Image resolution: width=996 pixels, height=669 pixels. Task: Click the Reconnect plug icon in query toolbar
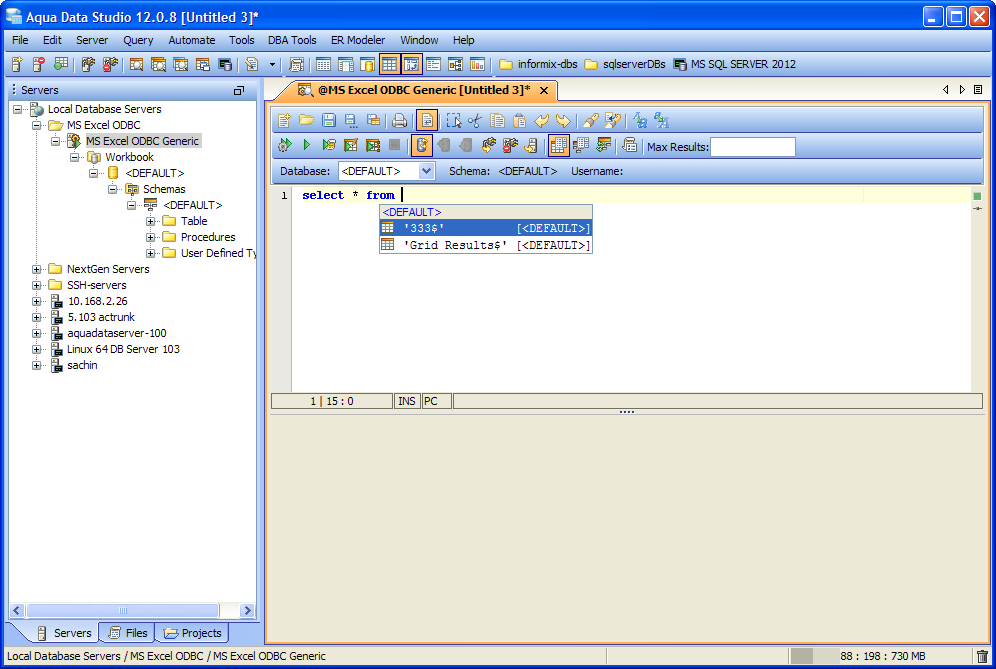(x=488, y=145)
